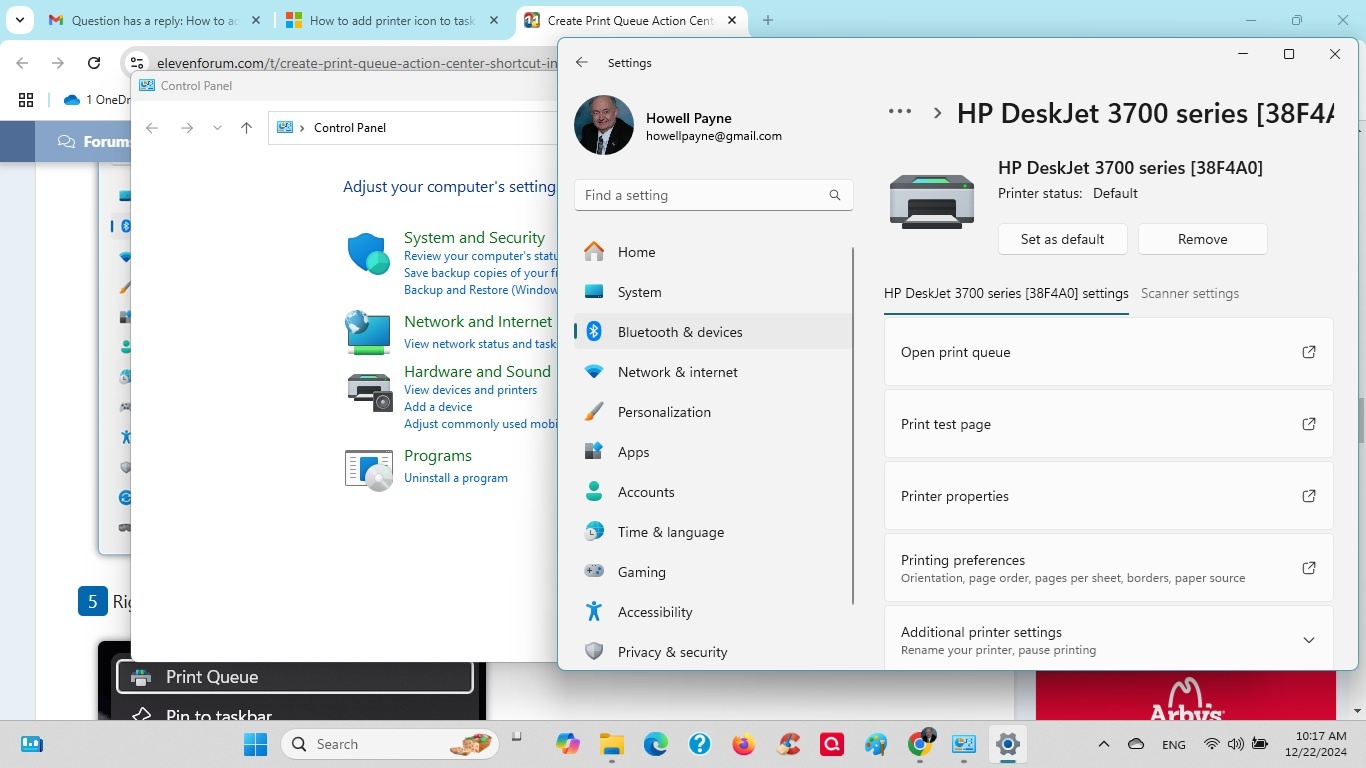
Task: Click external link icon for Open print queue
Action: click(1308, 352)
